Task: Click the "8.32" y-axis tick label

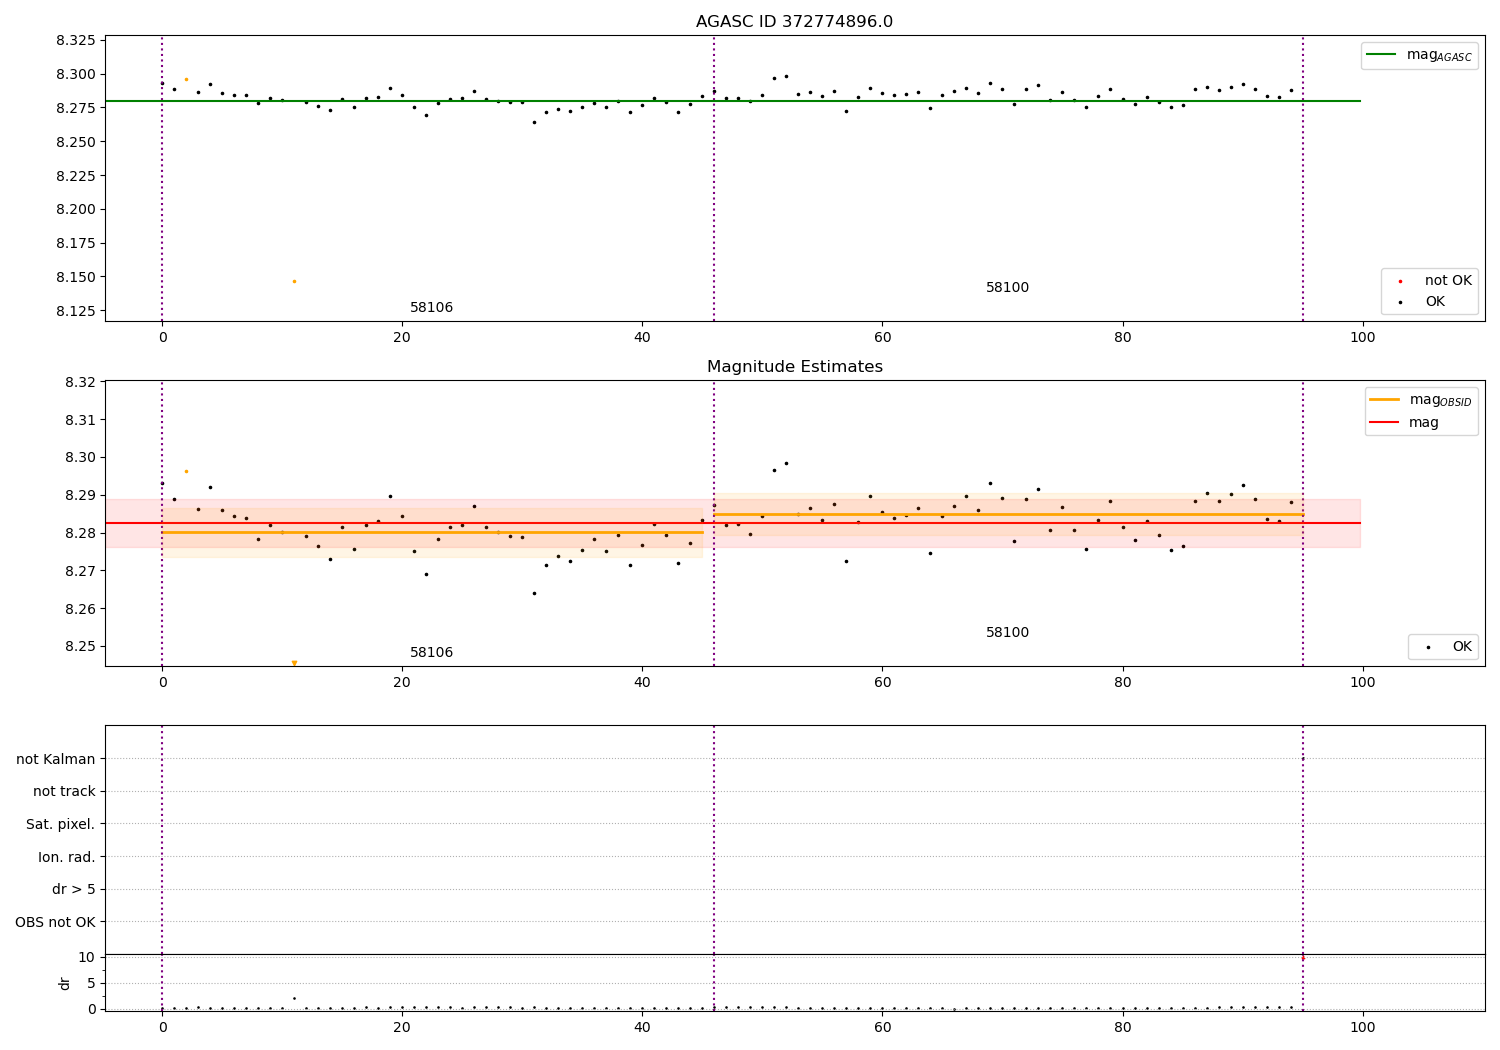Action: [x=80, y=382]
